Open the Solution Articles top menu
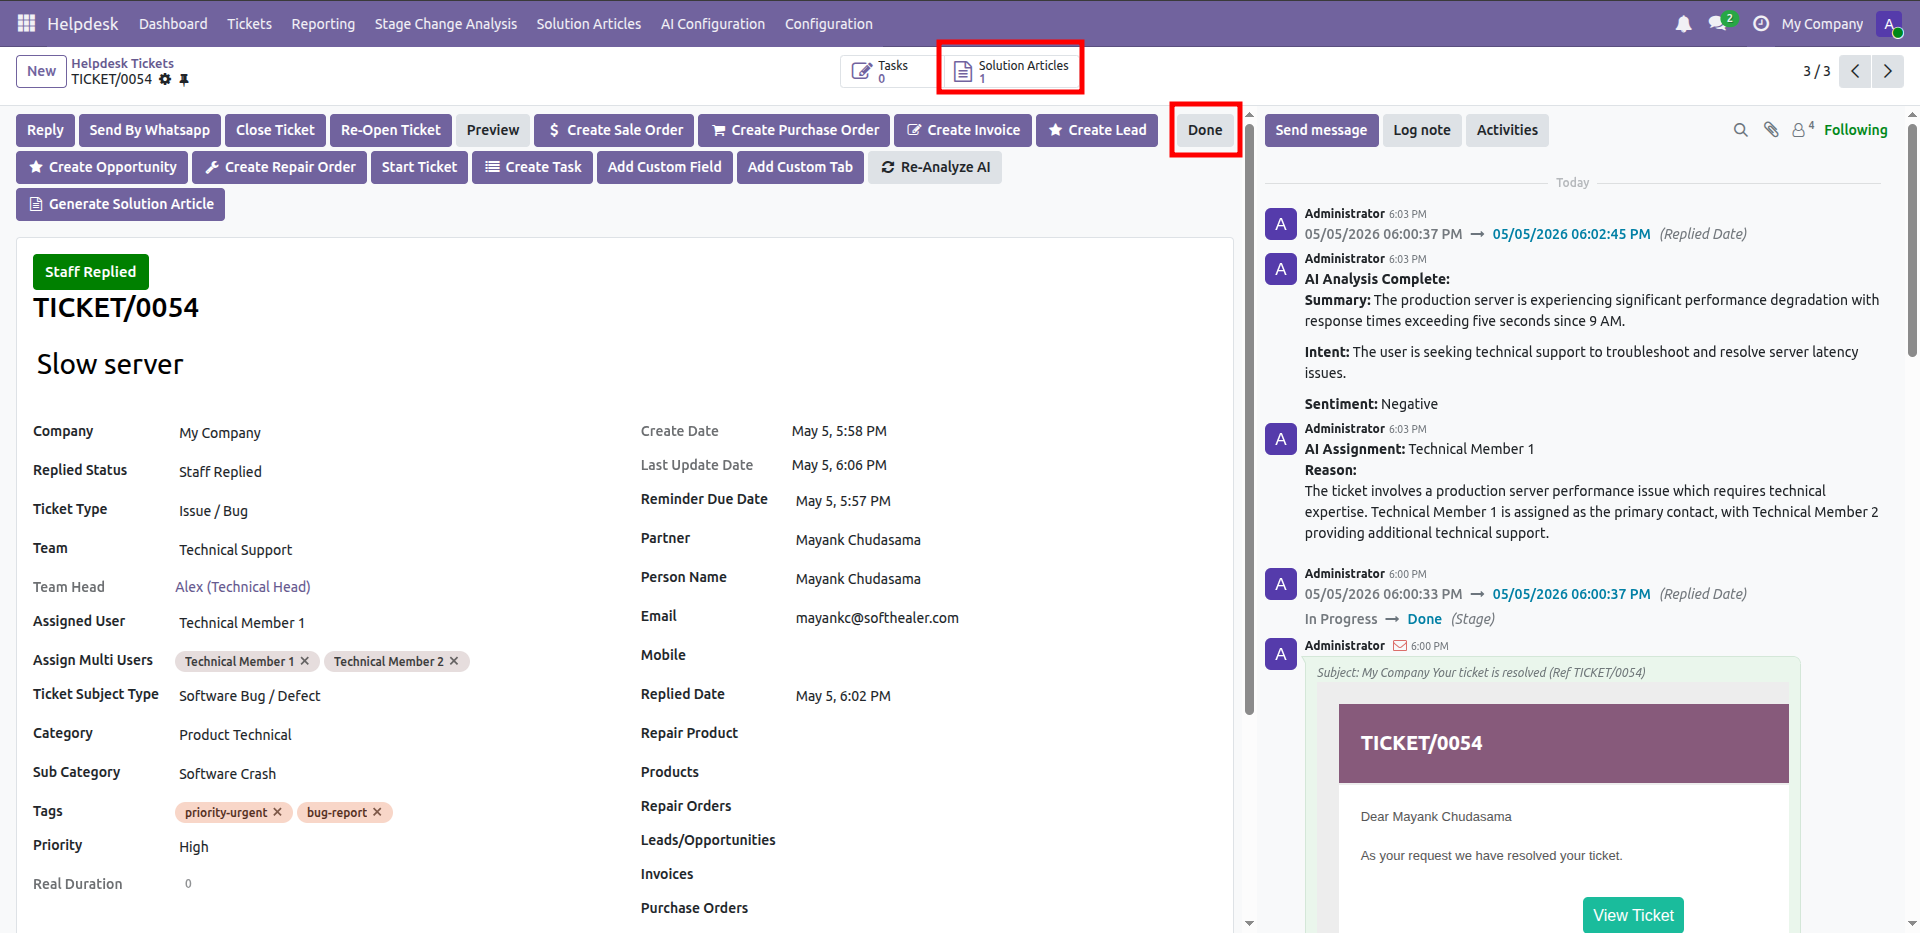 [x=589, y=24]
